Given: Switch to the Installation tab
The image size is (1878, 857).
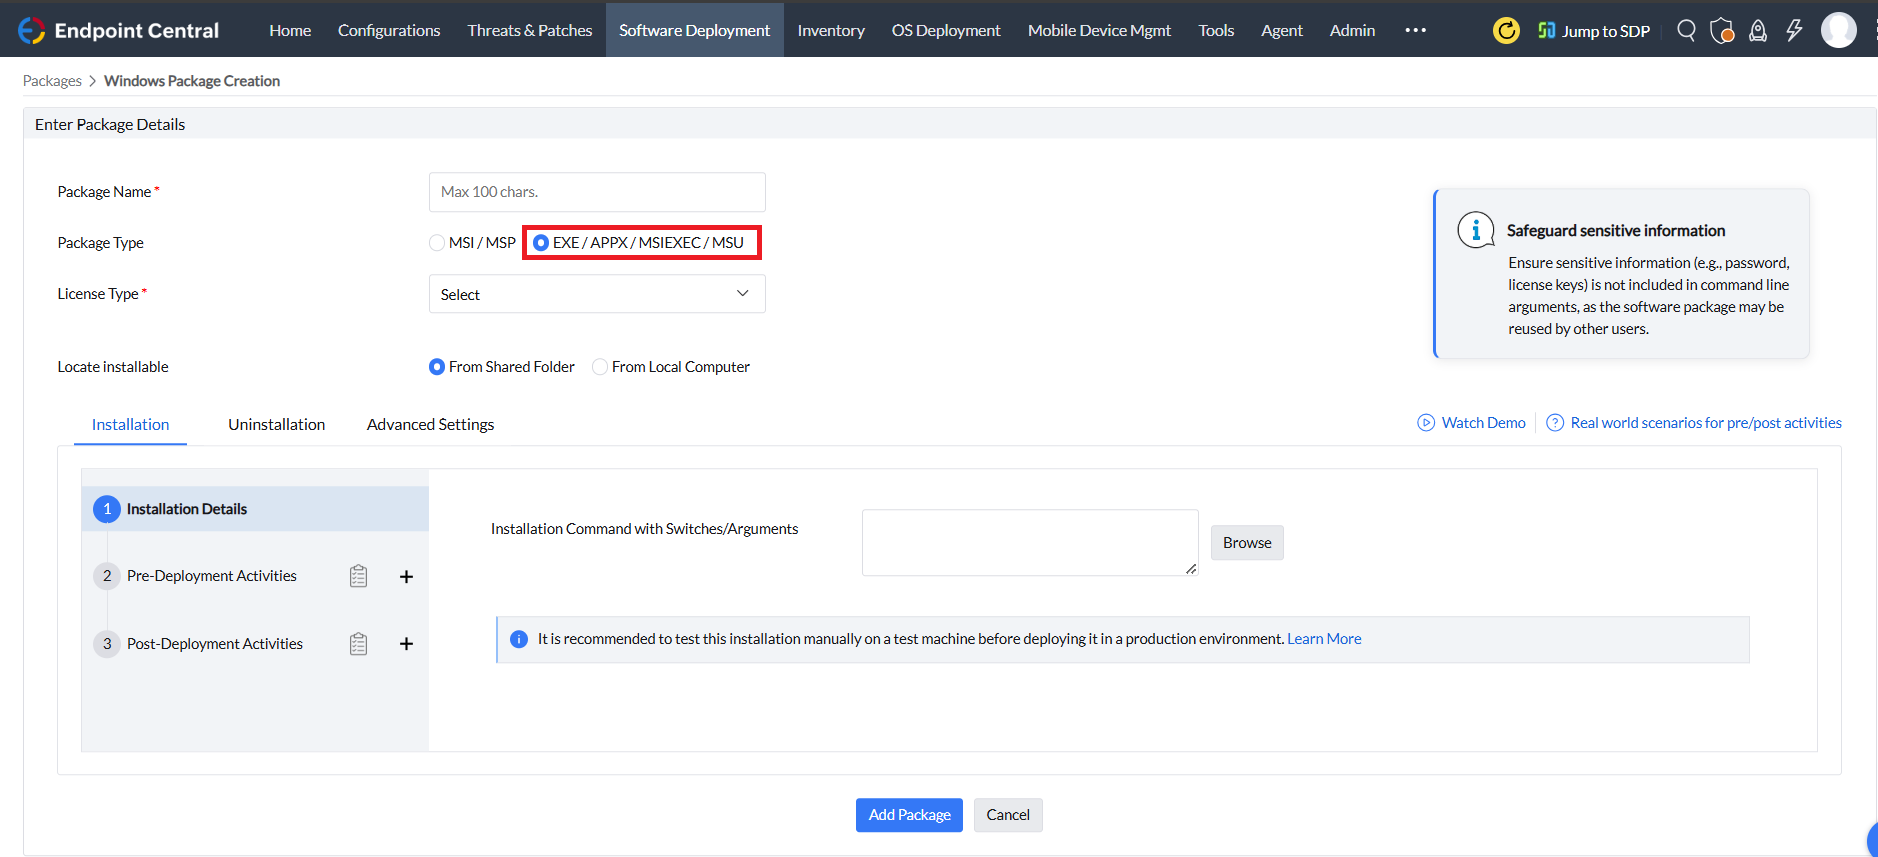Looking at the screenshot, I should 130,425.
